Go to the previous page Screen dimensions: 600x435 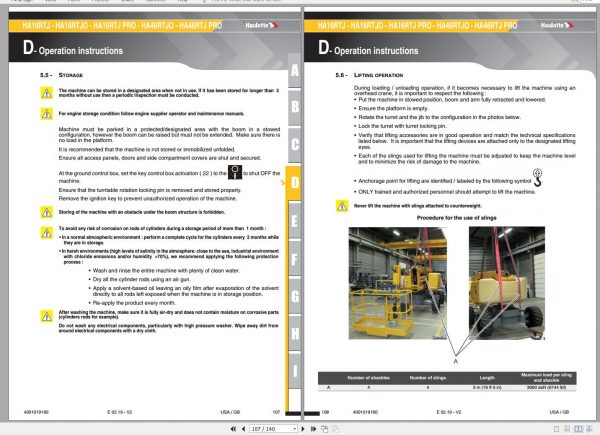(x=243, y=429)
